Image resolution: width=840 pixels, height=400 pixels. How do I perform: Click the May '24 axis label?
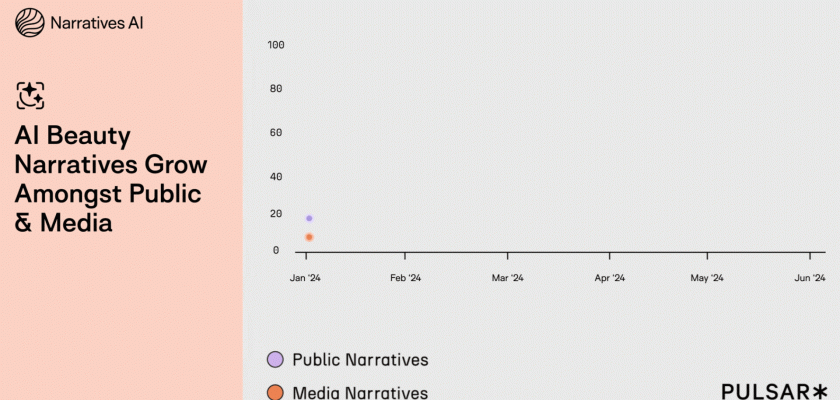tap(709, 278)
